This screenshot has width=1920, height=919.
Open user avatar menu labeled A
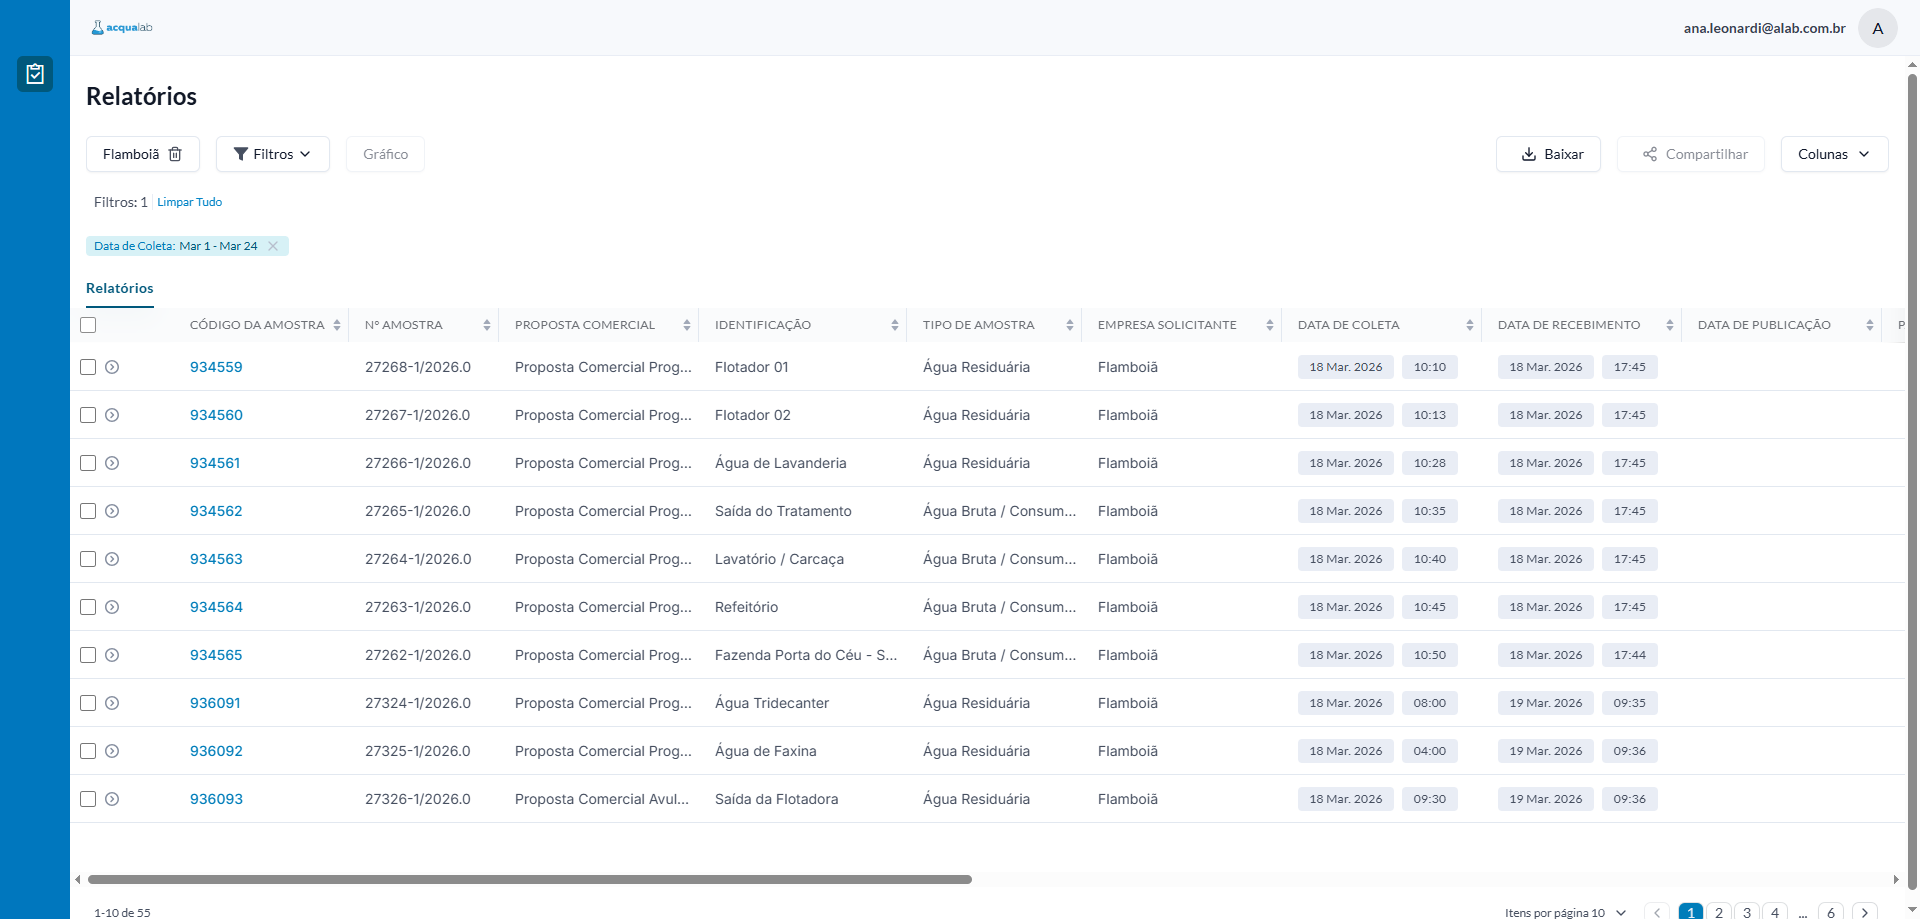1877,28
